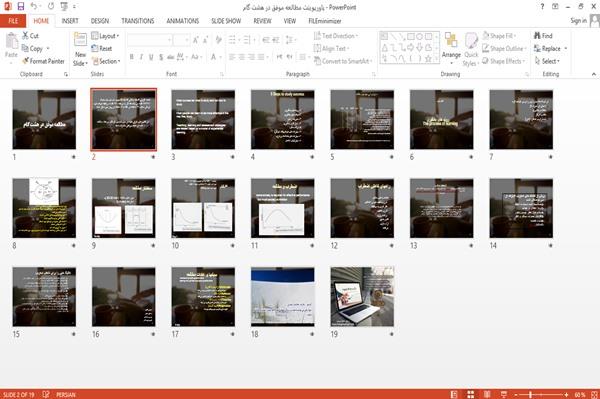
Task: Start Slide Show from status bar
Action: (504, 394)
